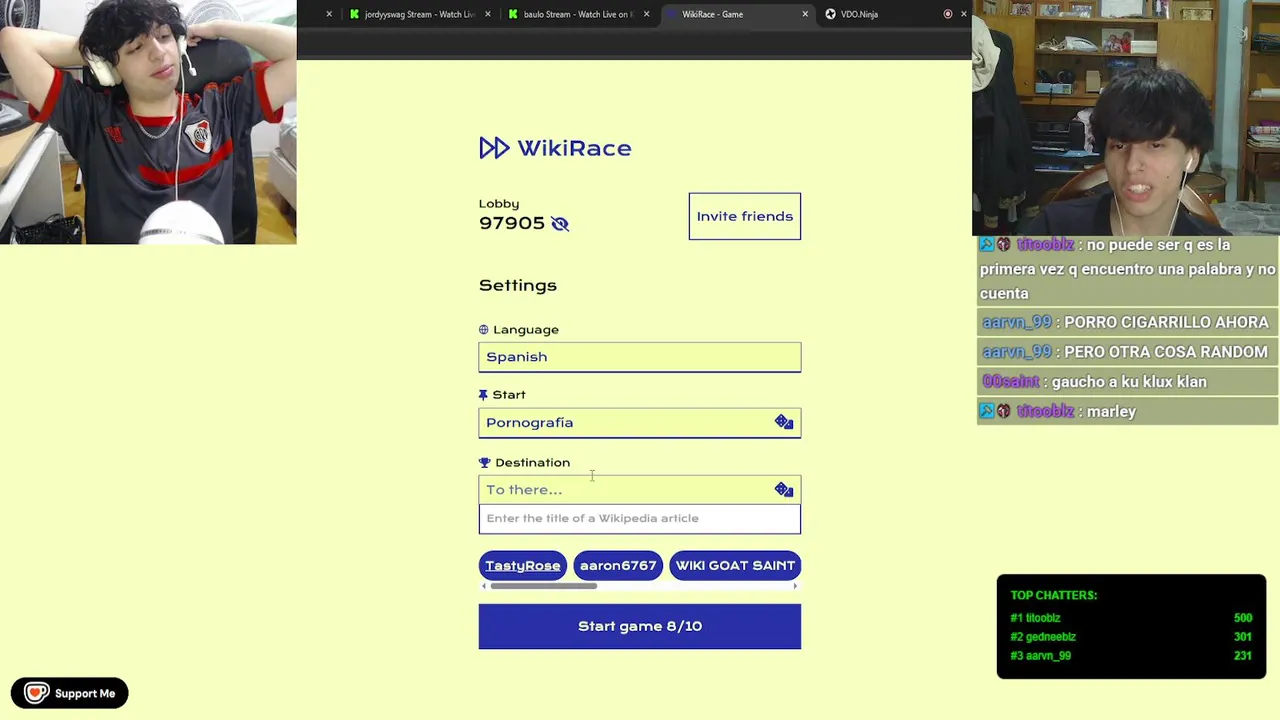Viewport: 1280px width, 720px height.
Task: Close the VDO.Ninja tab
Action: click(x=964, y=14)
